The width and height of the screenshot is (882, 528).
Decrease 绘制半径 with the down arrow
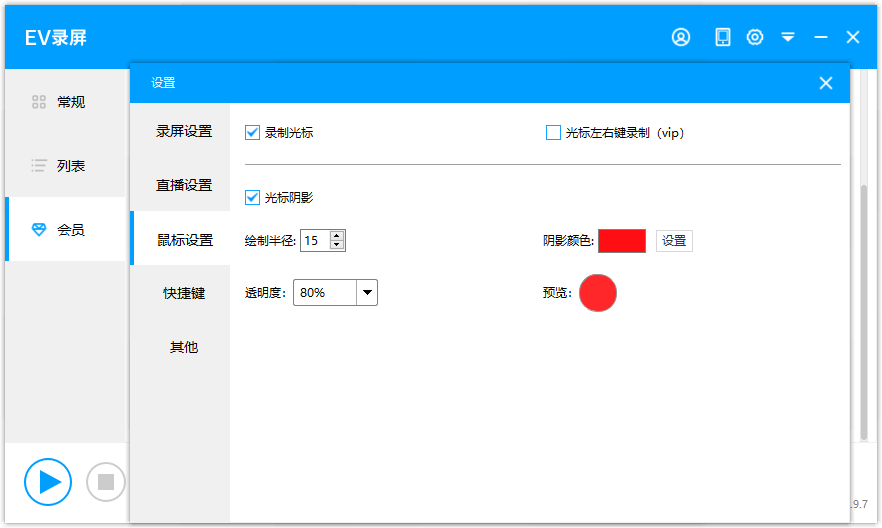[337, 245]
